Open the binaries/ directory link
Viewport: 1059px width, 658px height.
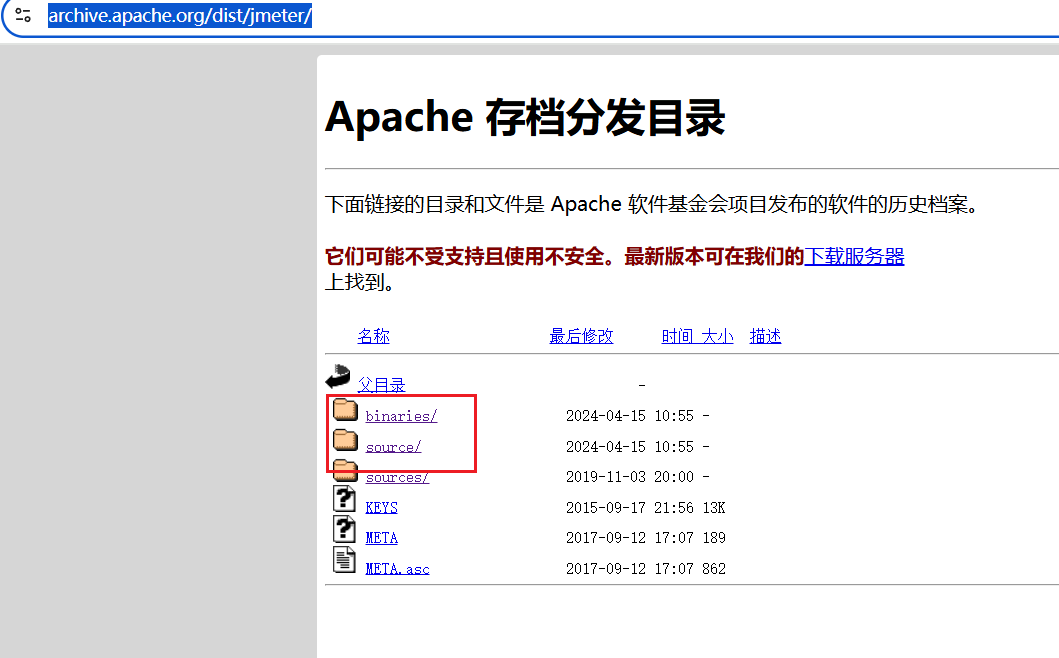point(401,416)
